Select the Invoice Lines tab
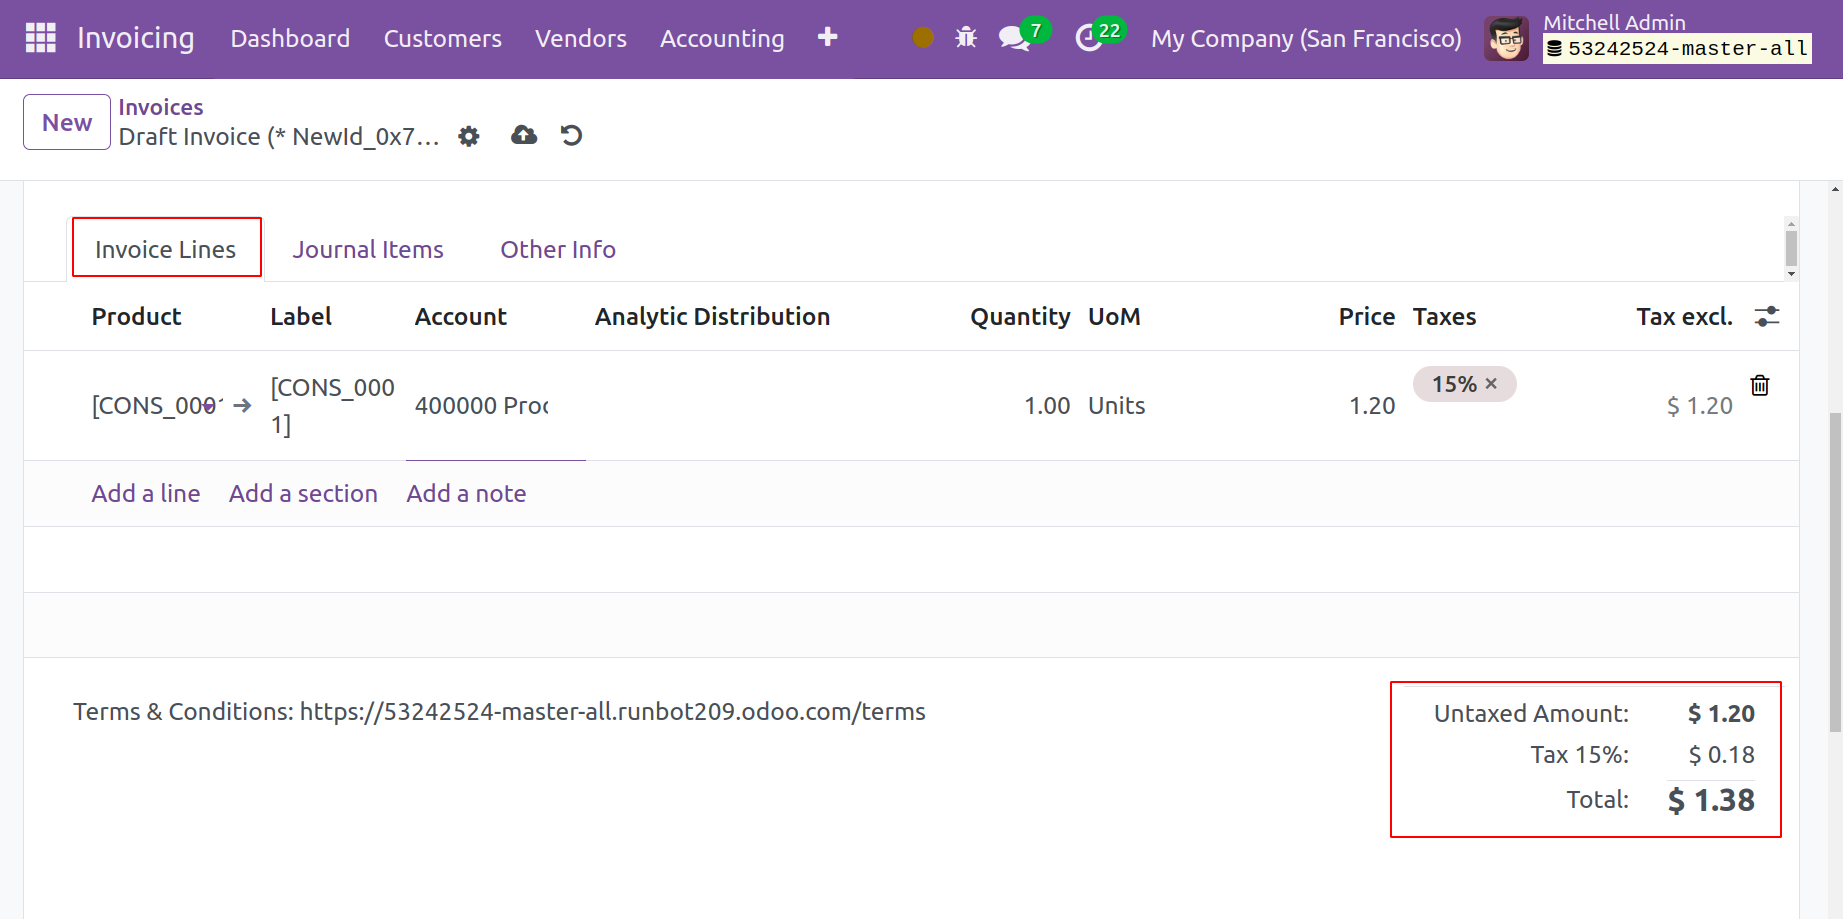 pos(166,249)
